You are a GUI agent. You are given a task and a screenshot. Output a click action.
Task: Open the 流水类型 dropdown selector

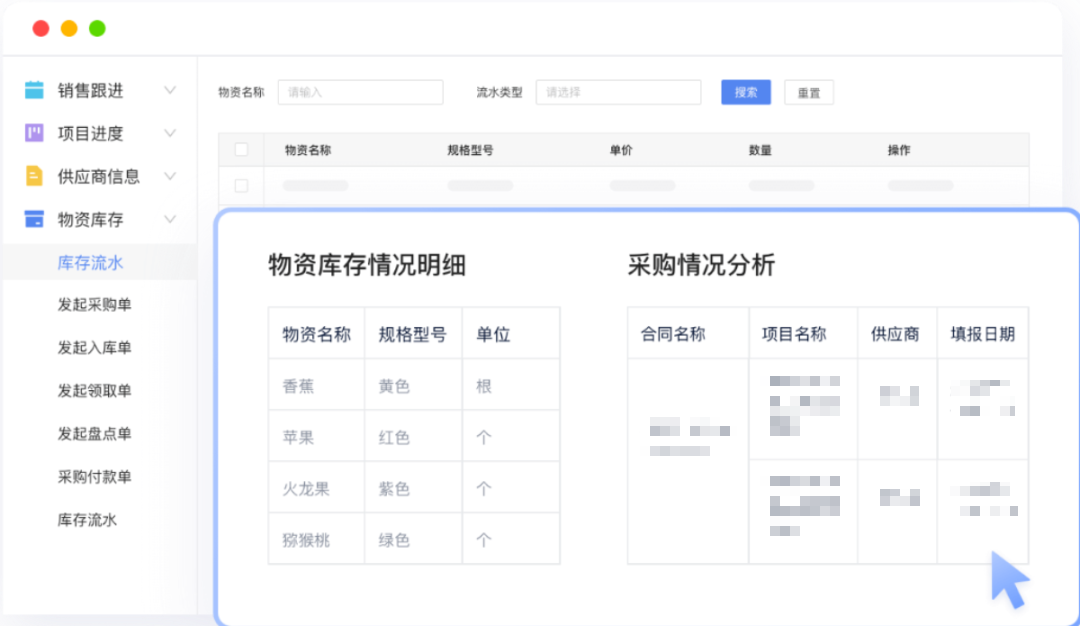pyautogui.click(x=618, y=92)
